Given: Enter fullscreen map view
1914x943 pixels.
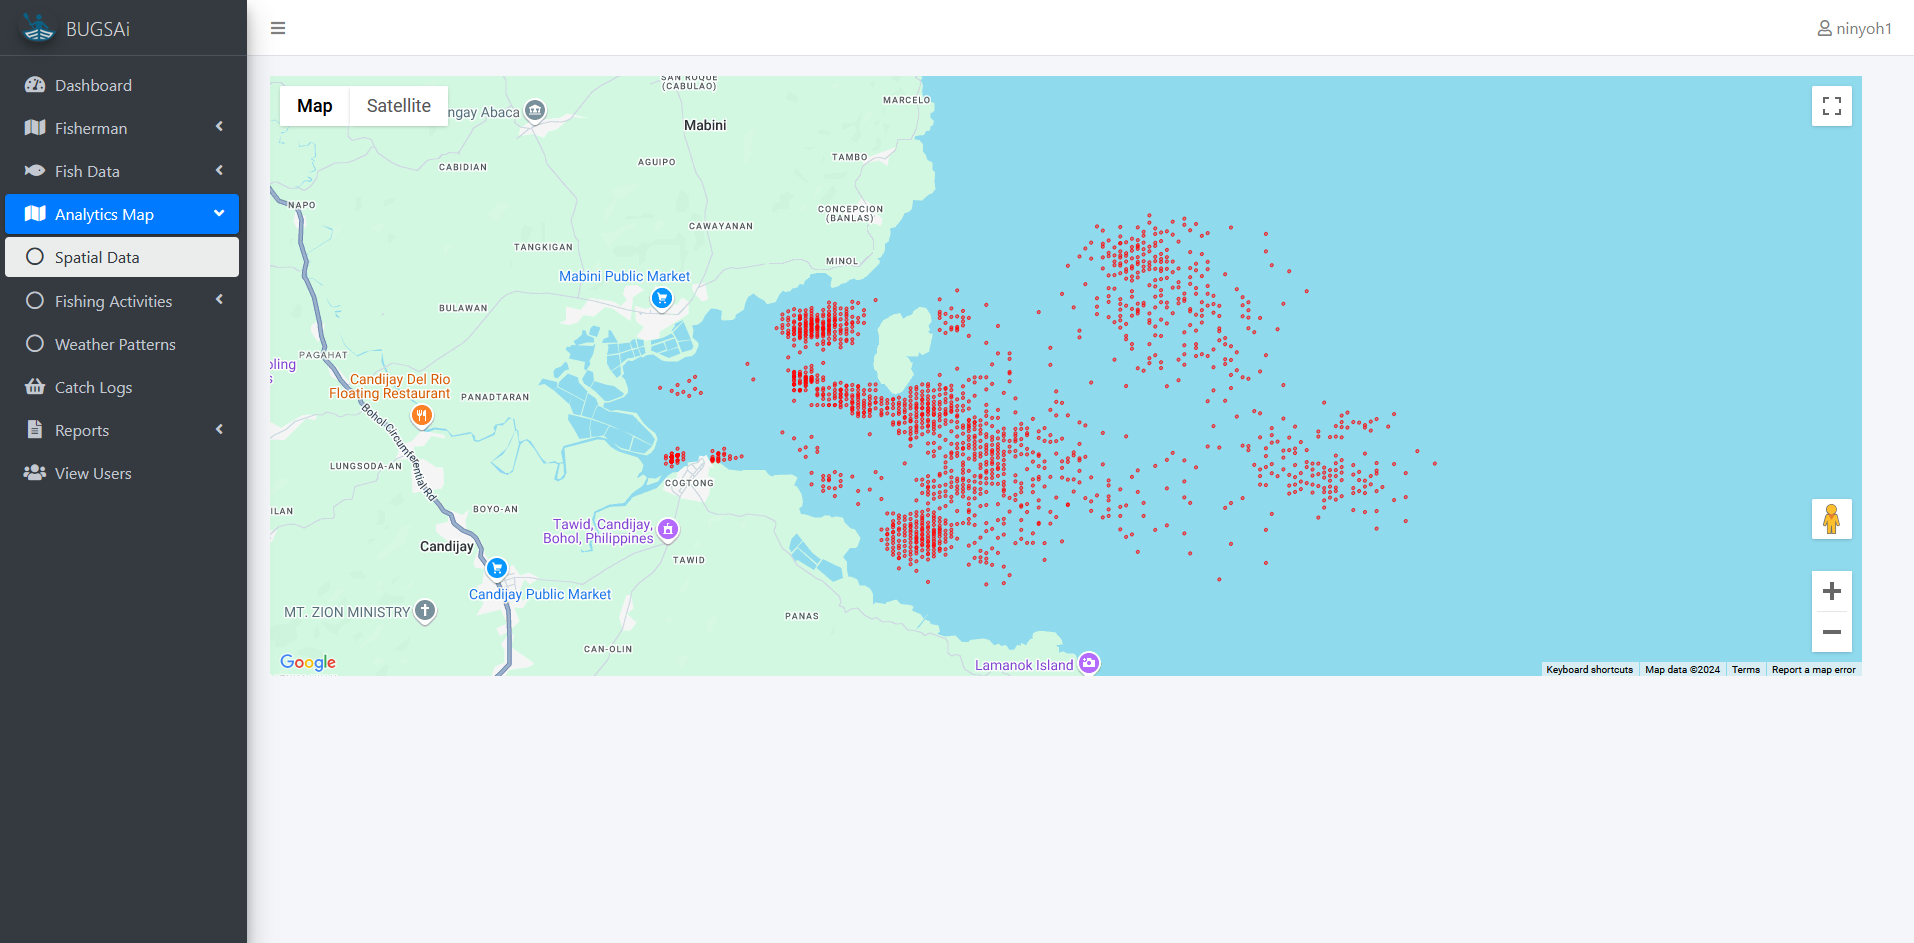Looking at the screenshot, I should click(x=1831, y=106).
